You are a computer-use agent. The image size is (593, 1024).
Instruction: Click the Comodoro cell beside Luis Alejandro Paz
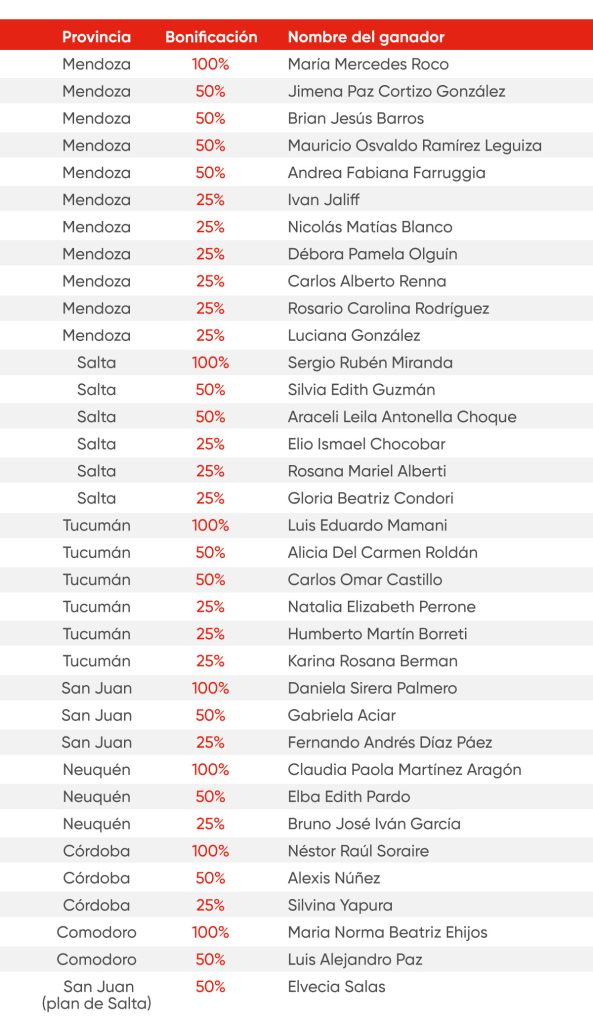96,959
